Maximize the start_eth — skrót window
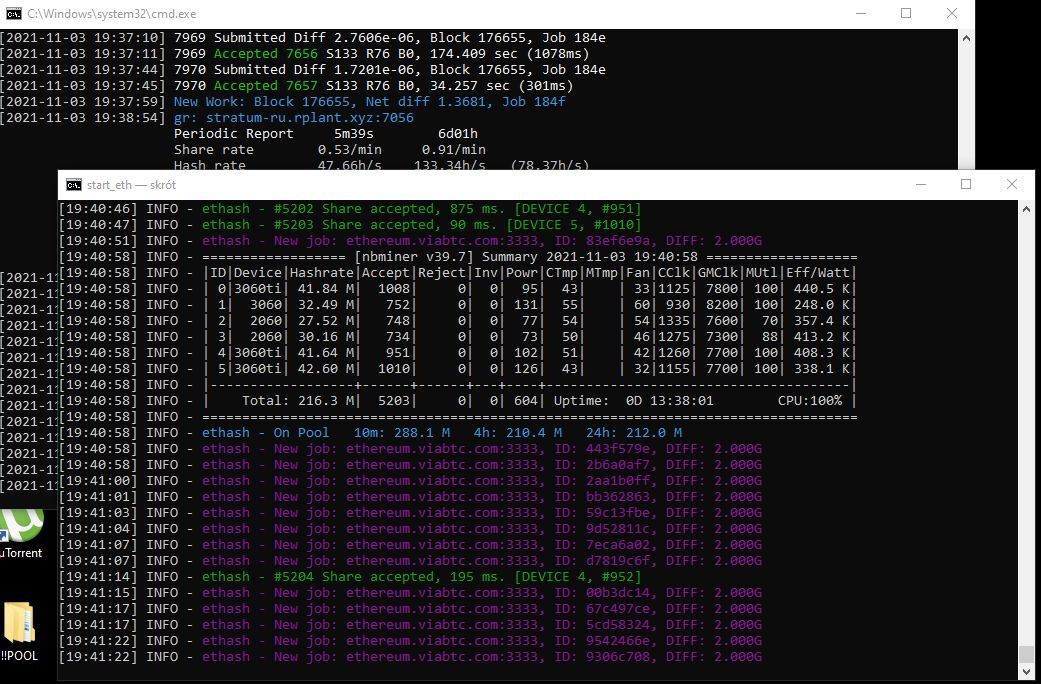 (x=966, y=184)
